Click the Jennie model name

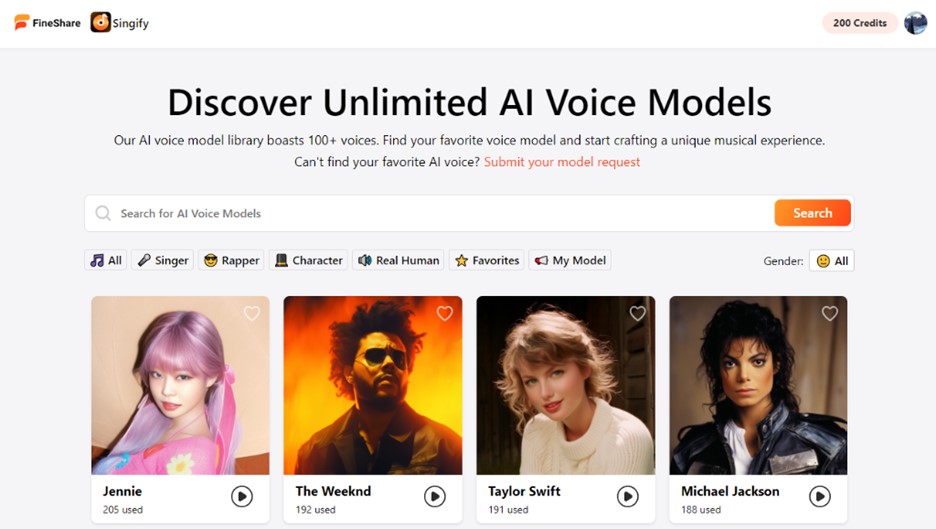coord(122,491)
